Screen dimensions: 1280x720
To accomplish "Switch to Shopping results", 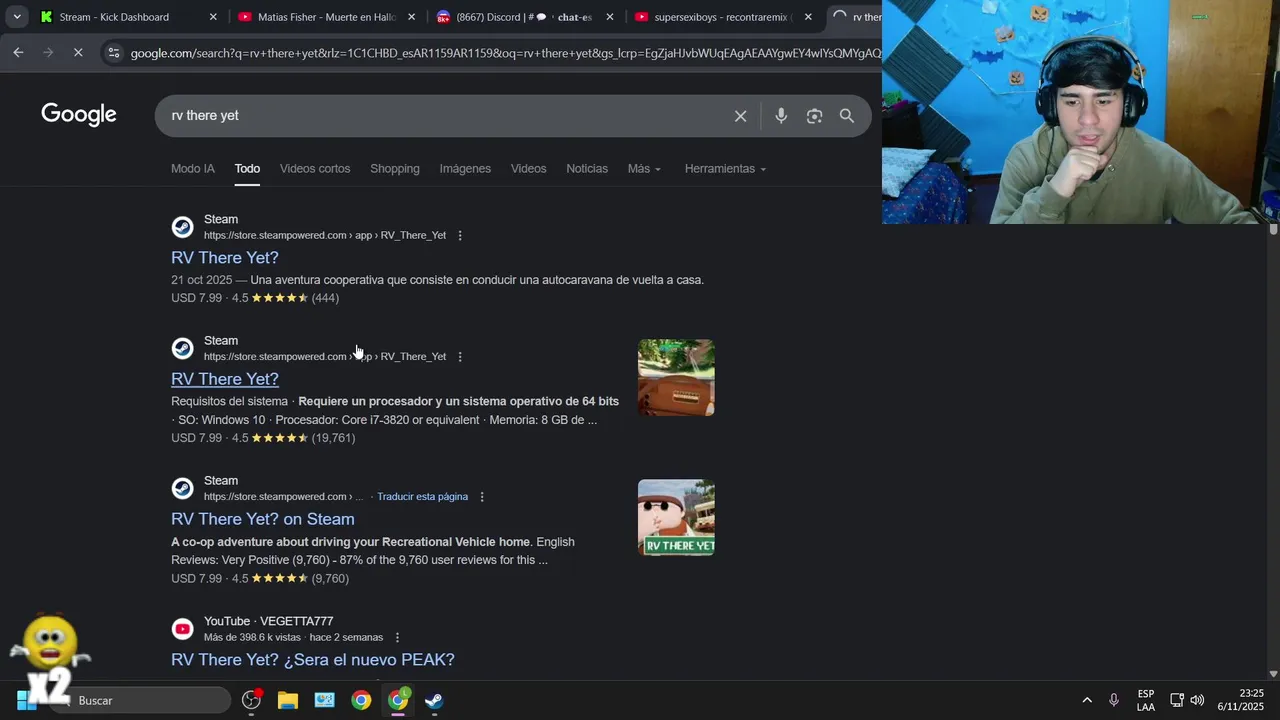I will [395, 169].
